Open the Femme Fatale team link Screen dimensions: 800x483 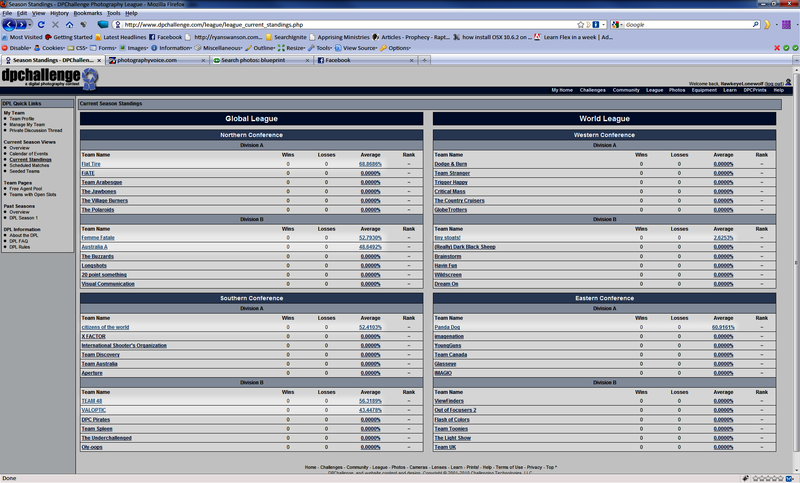(98, 238)
